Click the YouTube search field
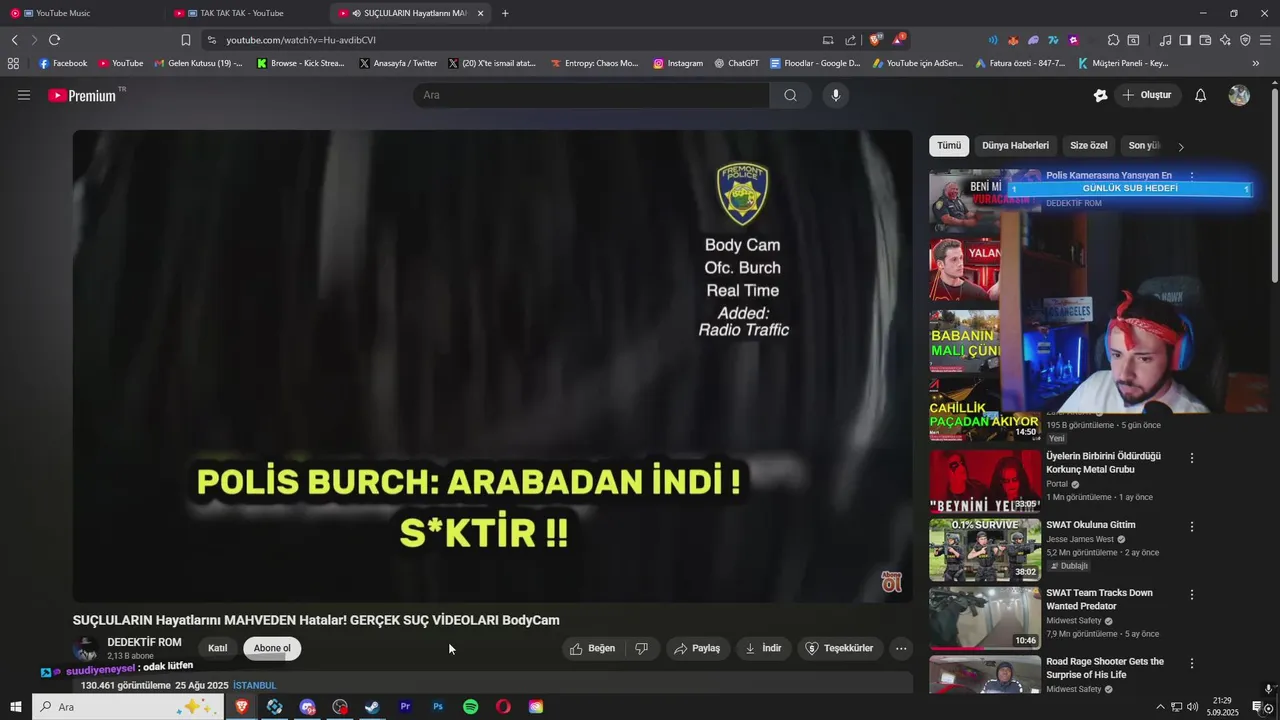Viewport: 1280px width, 720px height. point(591,95)
